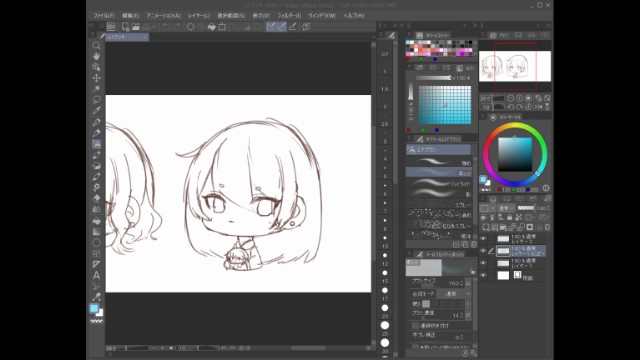Click the New document icon in command bar
This screenshot has height=360, width=640.
pyautogui.click(x=125, y=27)
